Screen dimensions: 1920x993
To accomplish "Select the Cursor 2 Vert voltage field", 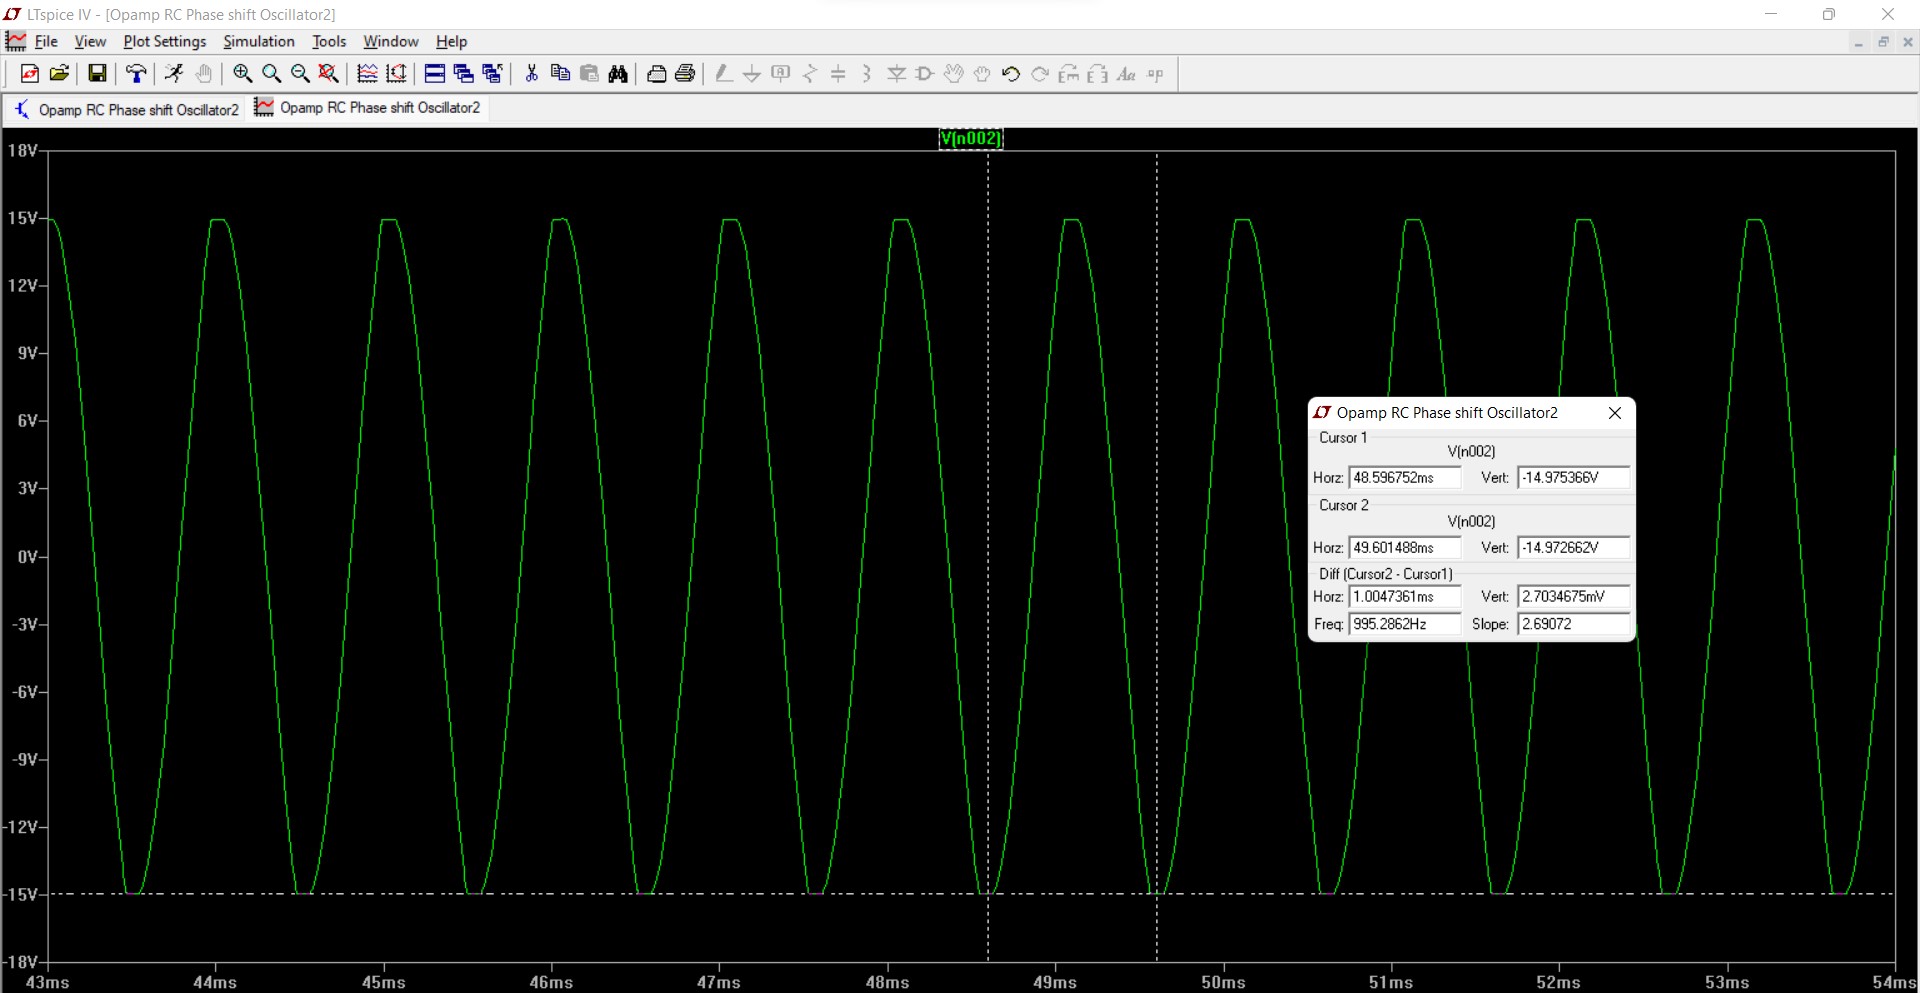I will pyautogui.click(x=1572, y=547).
